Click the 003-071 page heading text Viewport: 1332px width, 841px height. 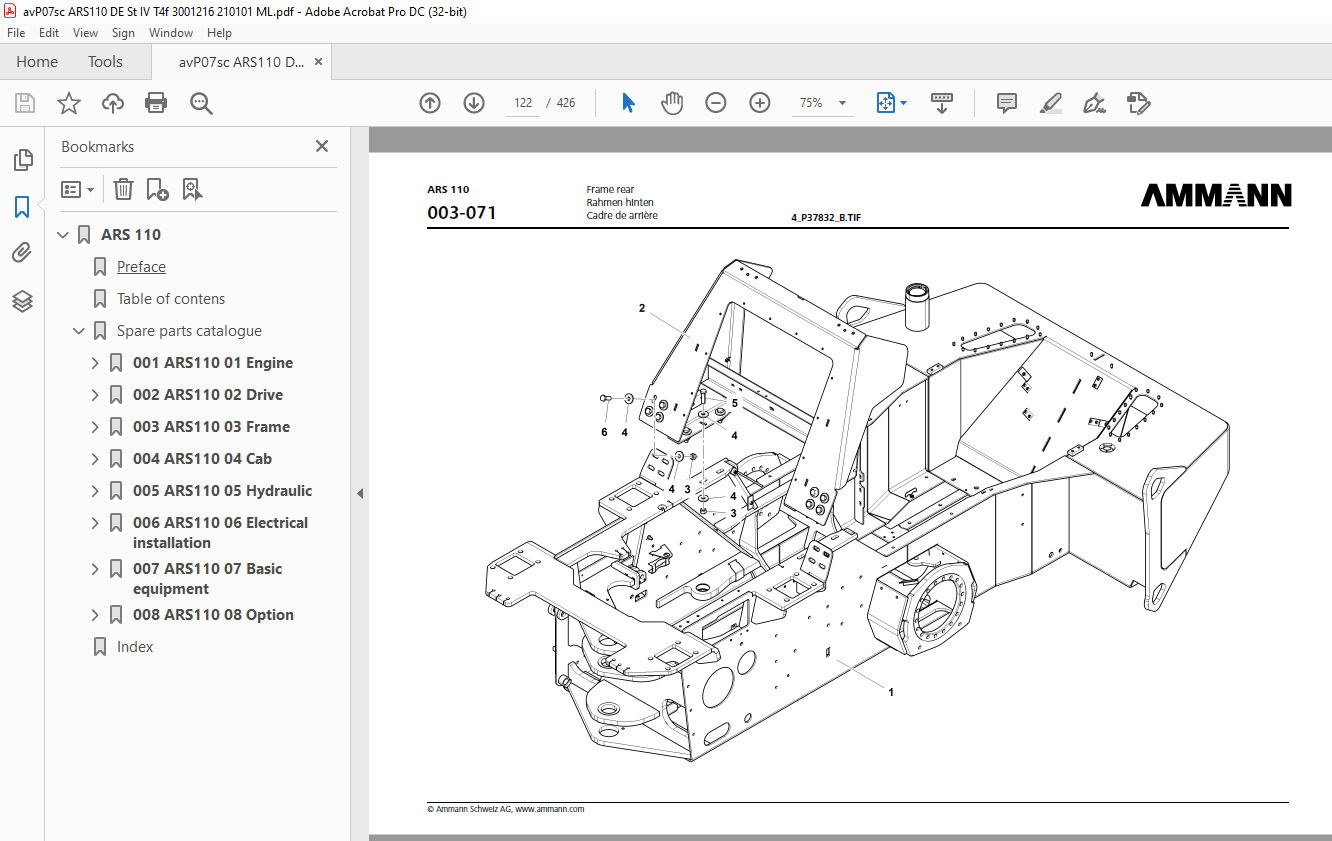(x=462, y=213)
